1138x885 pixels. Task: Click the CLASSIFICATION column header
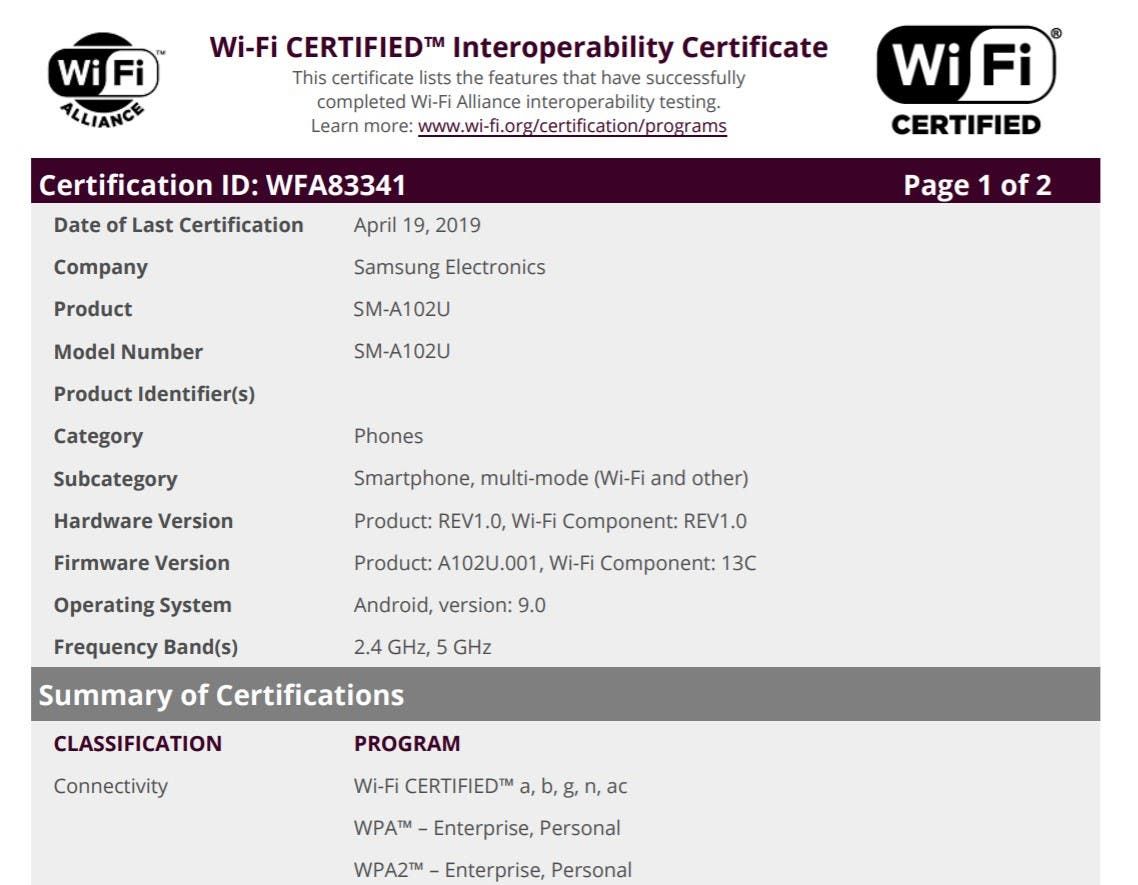click(138, 743)
